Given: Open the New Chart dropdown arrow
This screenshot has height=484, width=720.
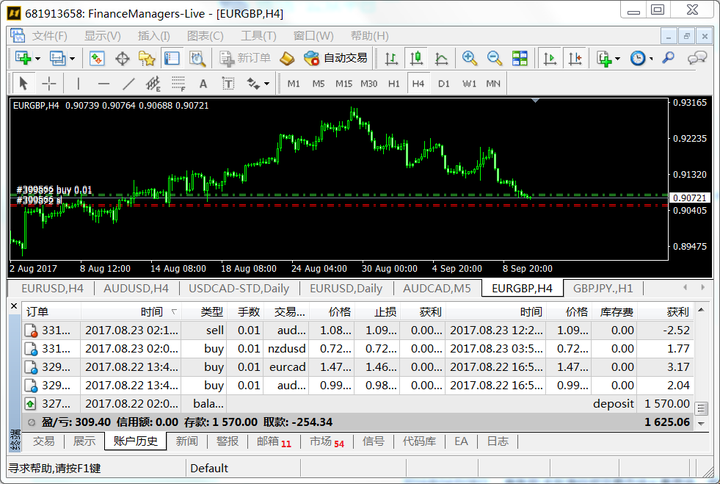Looking at the screenshot, I should pyautogui.click(x=38, y=59).
